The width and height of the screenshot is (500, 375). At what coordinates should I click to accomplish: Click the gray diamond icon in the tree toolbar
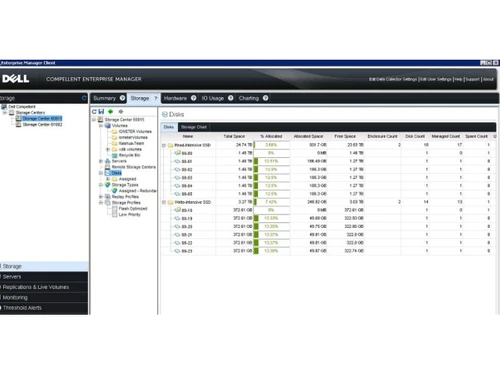[x=121, y=112]
